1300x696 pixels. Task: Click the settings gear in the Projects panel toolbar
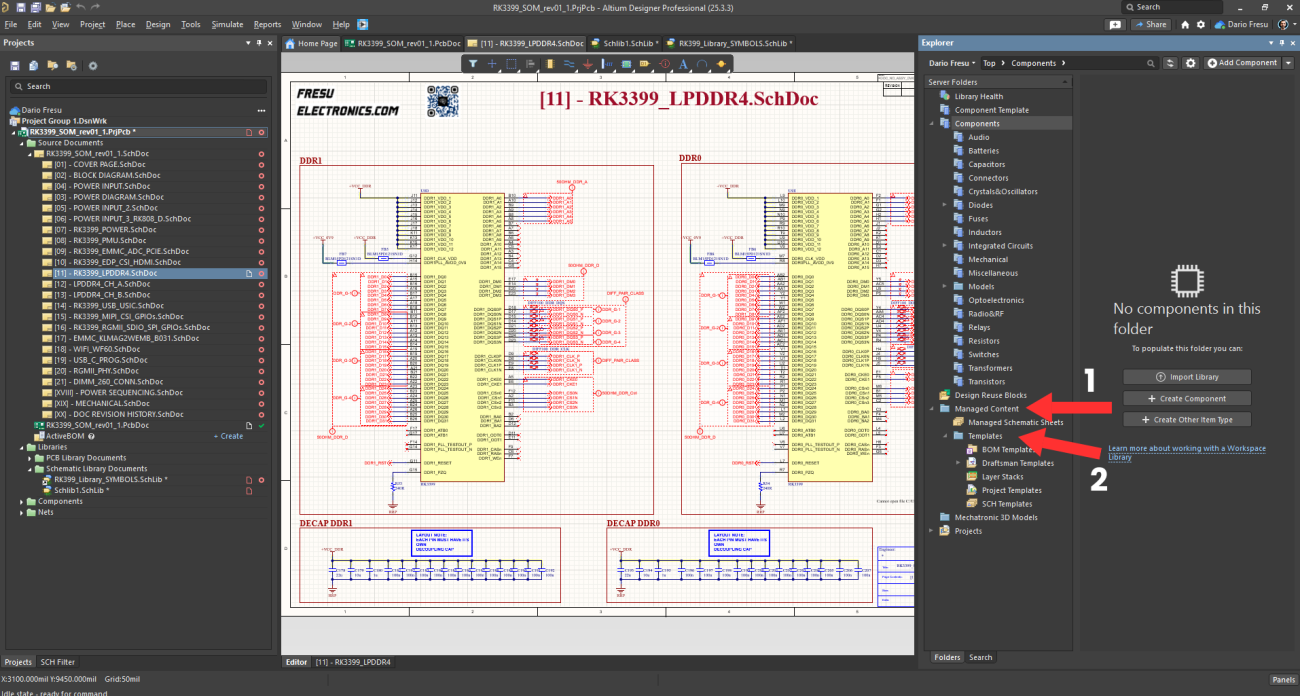[93, 65]
